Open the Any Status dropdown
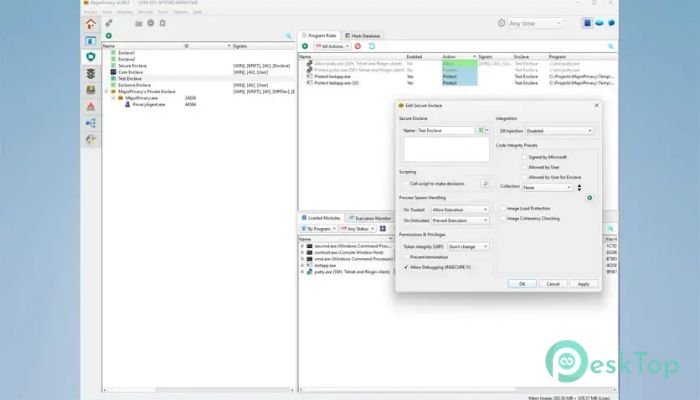This screenshot has width=700, height=400. (358, 229)
